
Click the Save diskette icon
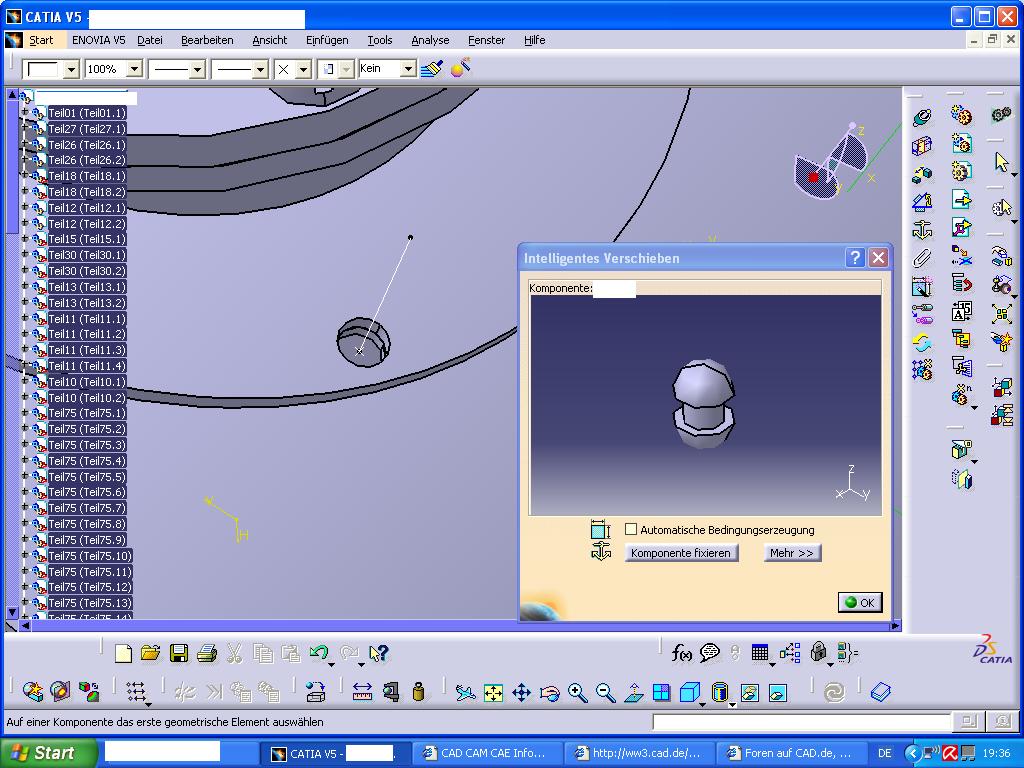[178, 653]
